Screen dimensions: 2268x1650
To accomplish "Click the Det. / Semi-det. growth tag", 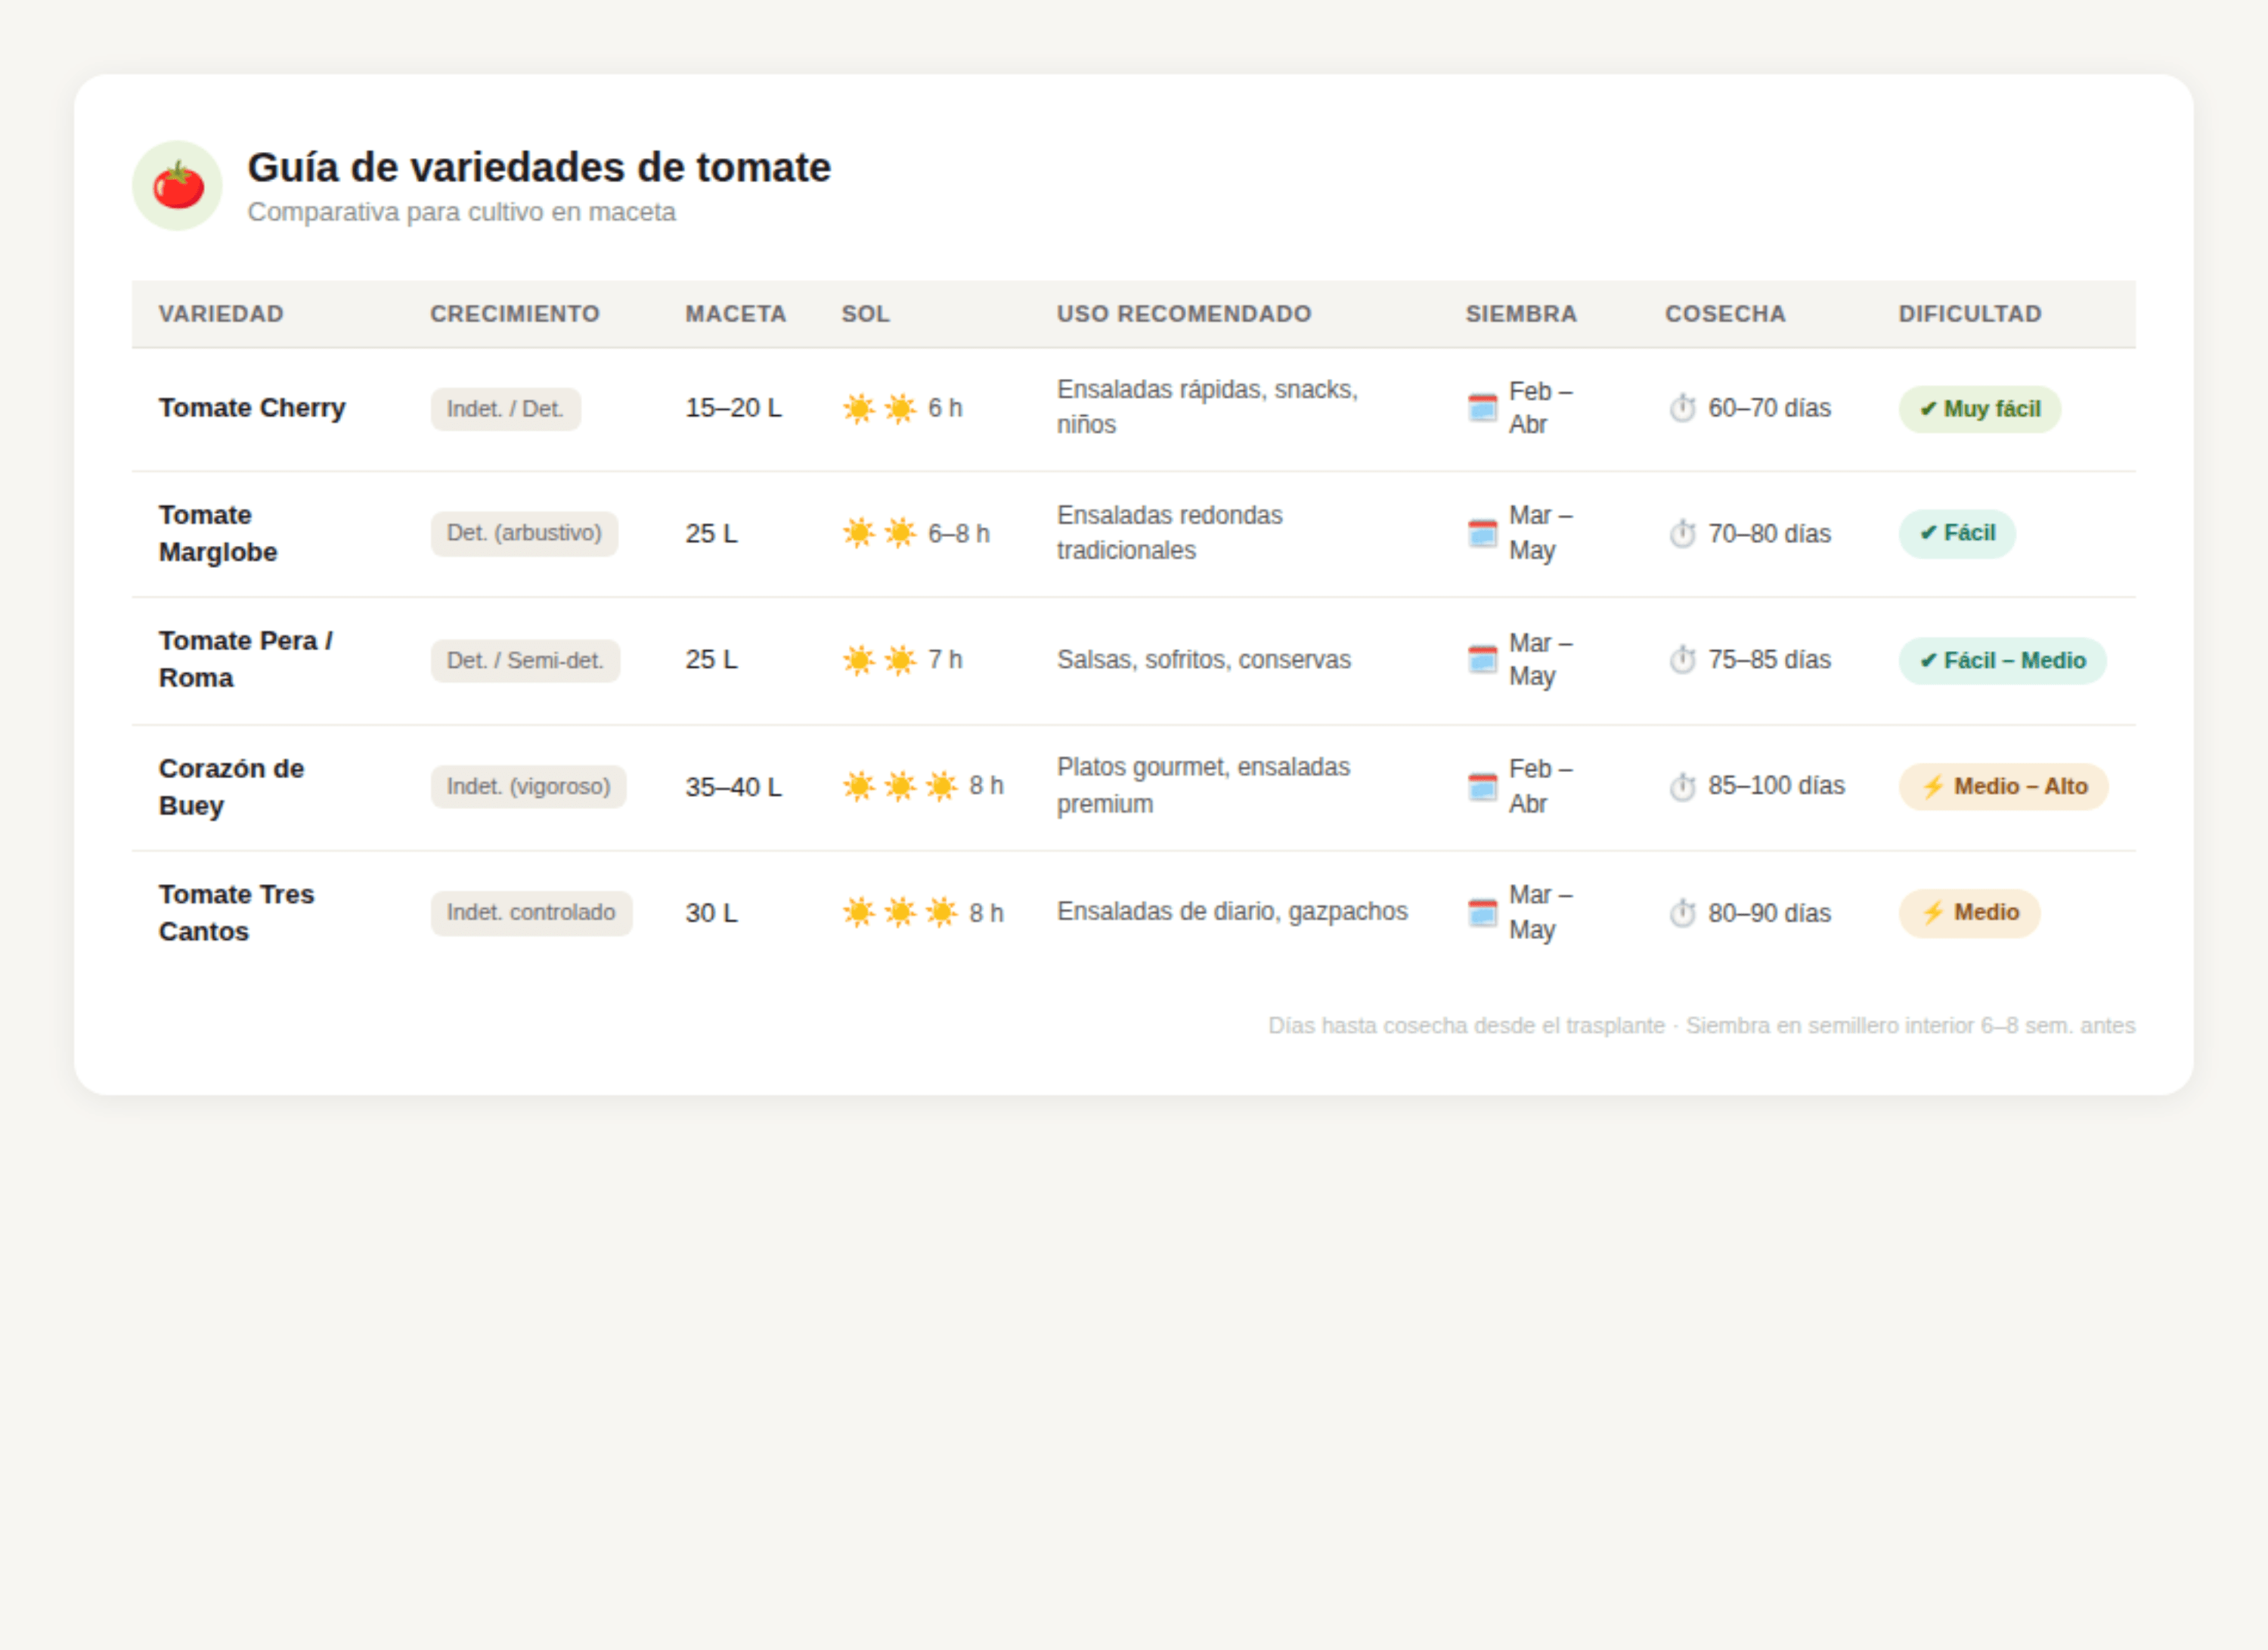I will [x=525, y=661].
